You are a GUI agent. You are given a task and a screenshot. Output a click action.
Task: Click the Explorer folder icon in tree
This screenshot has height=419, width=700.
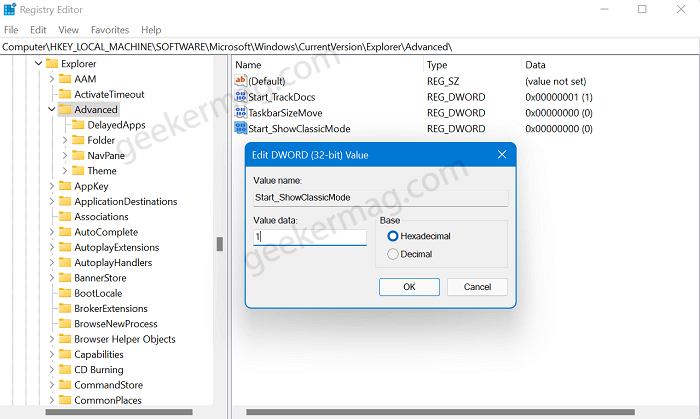point(52,63)
